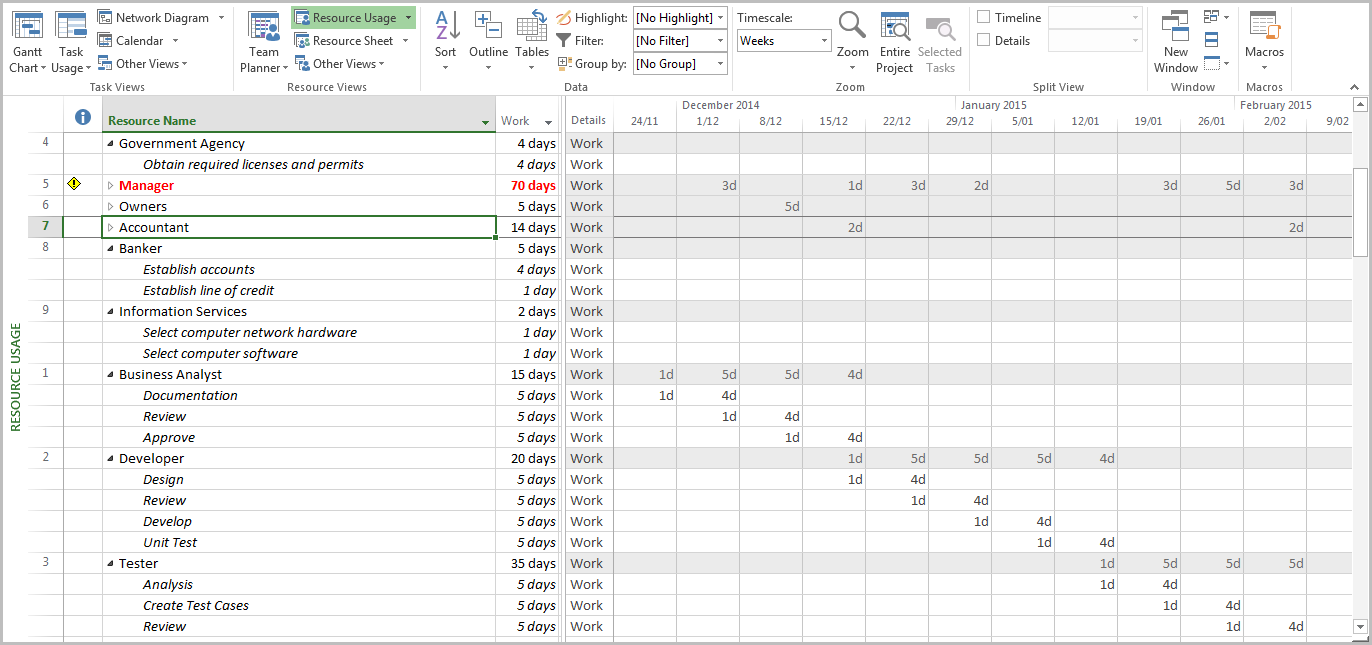
Task: Select the Documentation assignment row
Action: [x=190, y=395]
